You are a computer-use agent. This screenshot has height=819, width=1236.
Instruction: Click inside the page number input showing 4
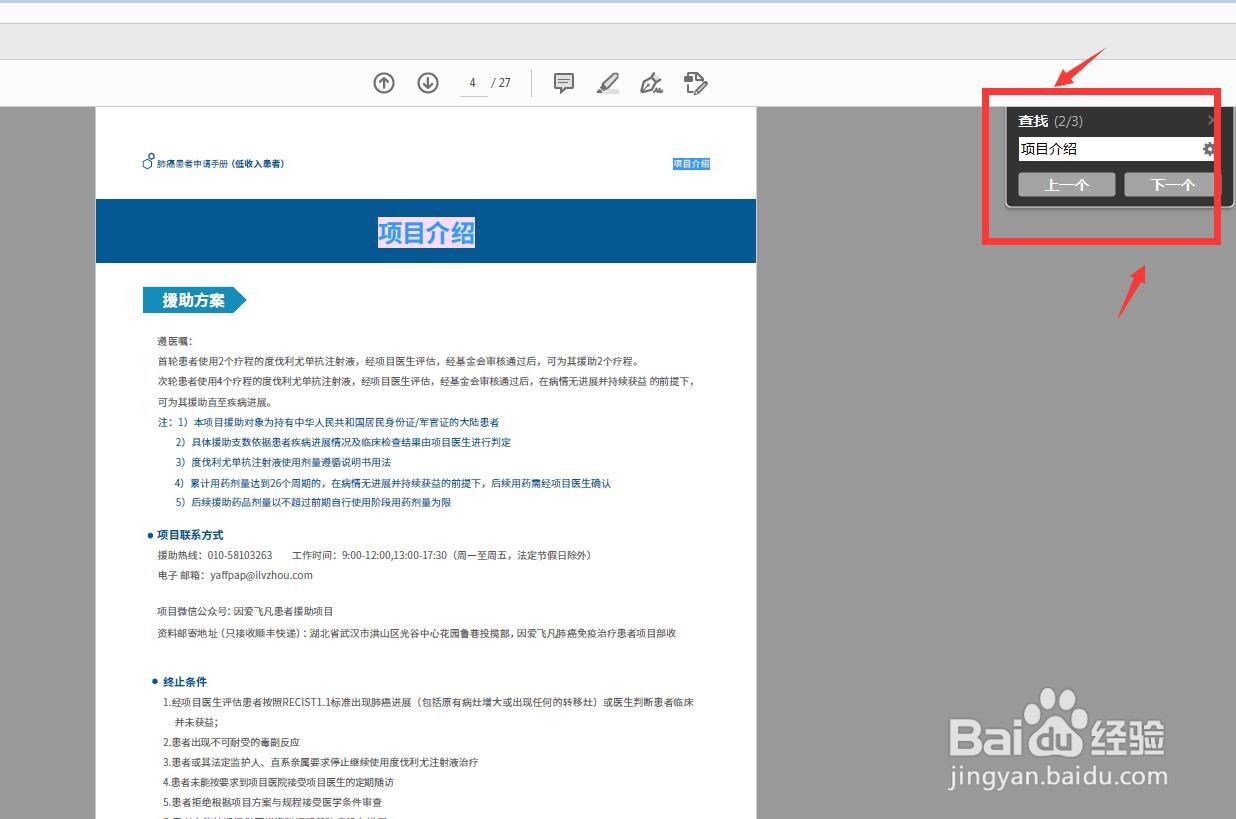coord(472,83)
